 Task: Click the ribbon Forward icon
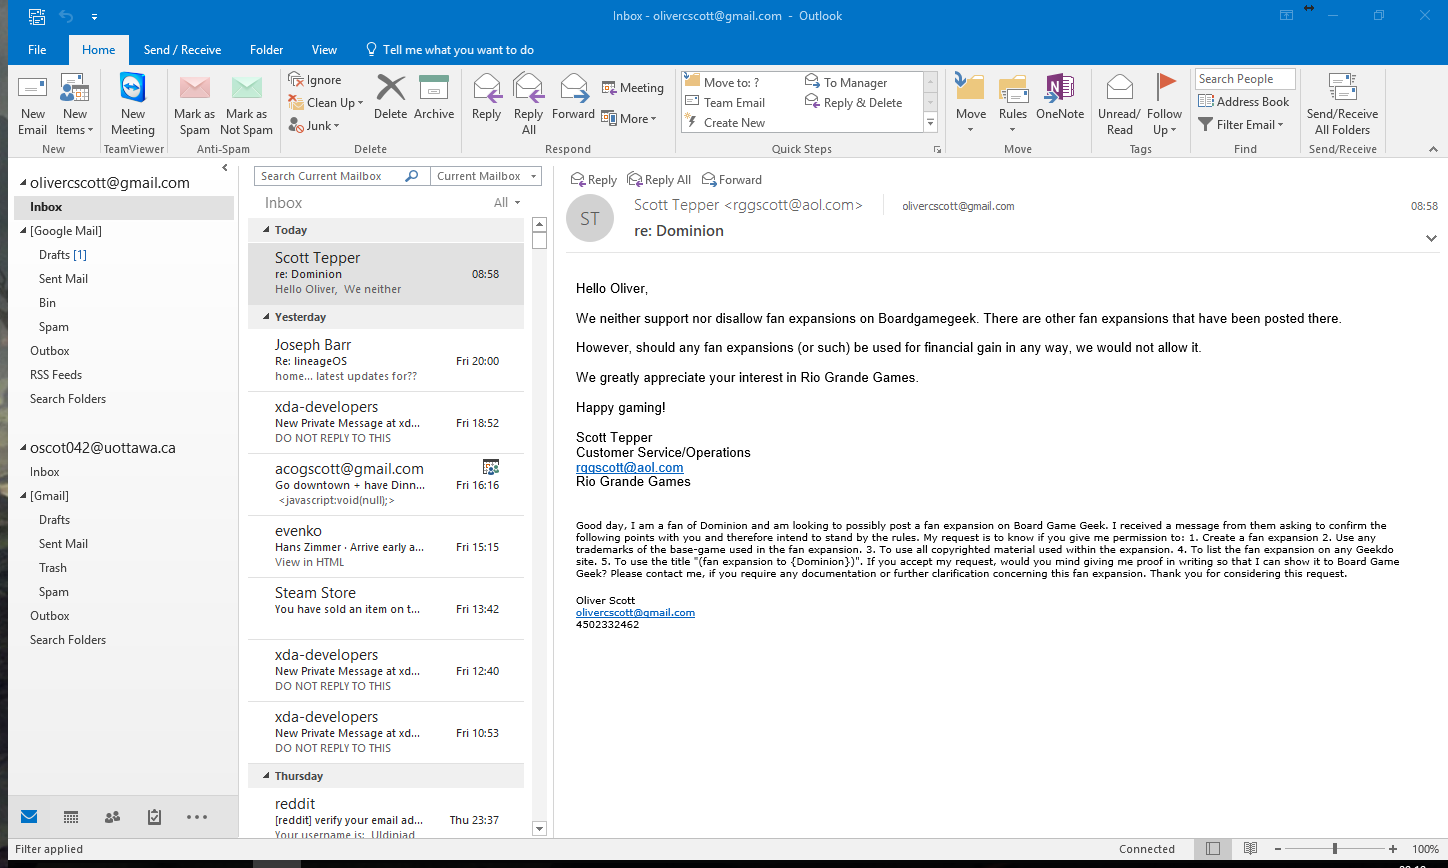click(x=573, y=97)
